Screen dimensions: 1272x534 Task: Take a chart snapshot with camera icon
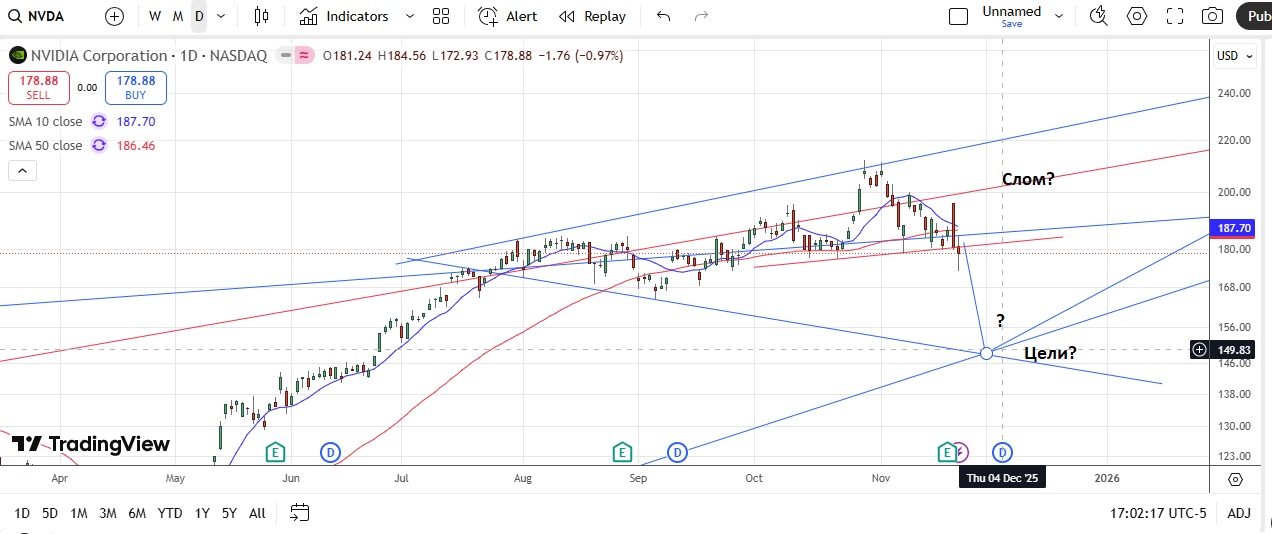(x=1212, y=16)
